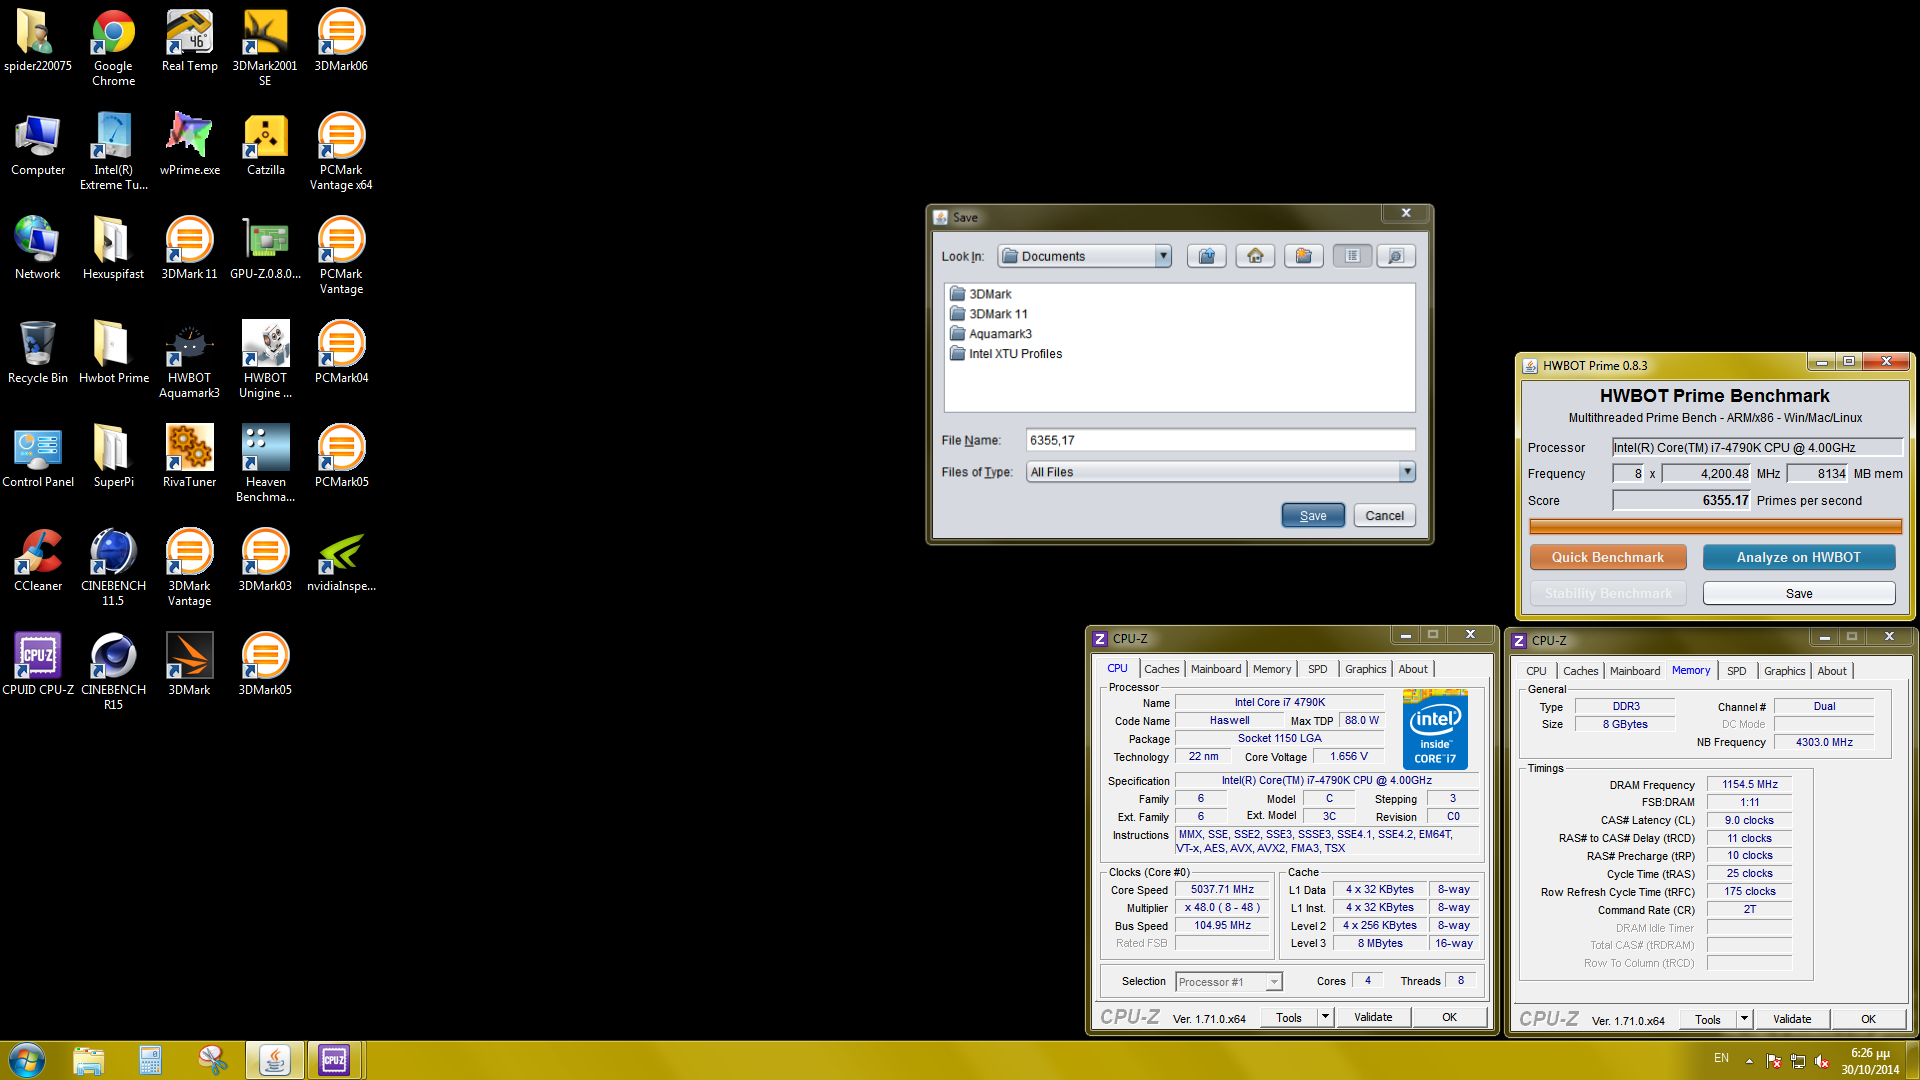Select Aquamark3 folder in file list

click(x=991, y=334)
